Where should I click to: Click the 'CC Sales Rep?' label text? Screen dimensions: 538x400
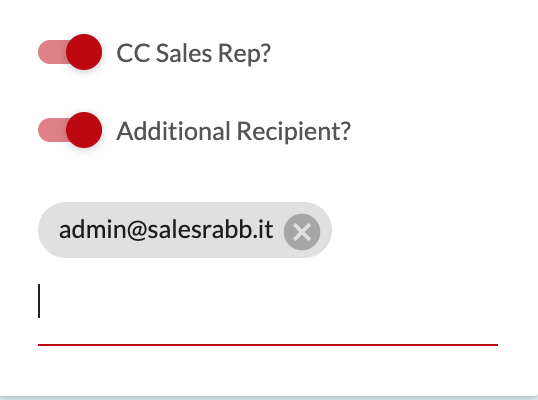pyautogui.click(x=194, y=54)
